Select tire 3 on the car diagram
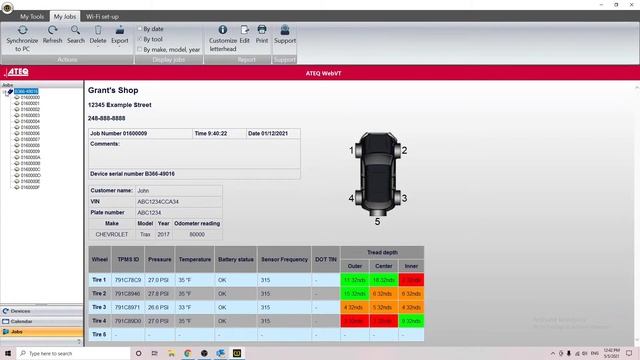Screen dimensions: 640x360 click(397, 198)
